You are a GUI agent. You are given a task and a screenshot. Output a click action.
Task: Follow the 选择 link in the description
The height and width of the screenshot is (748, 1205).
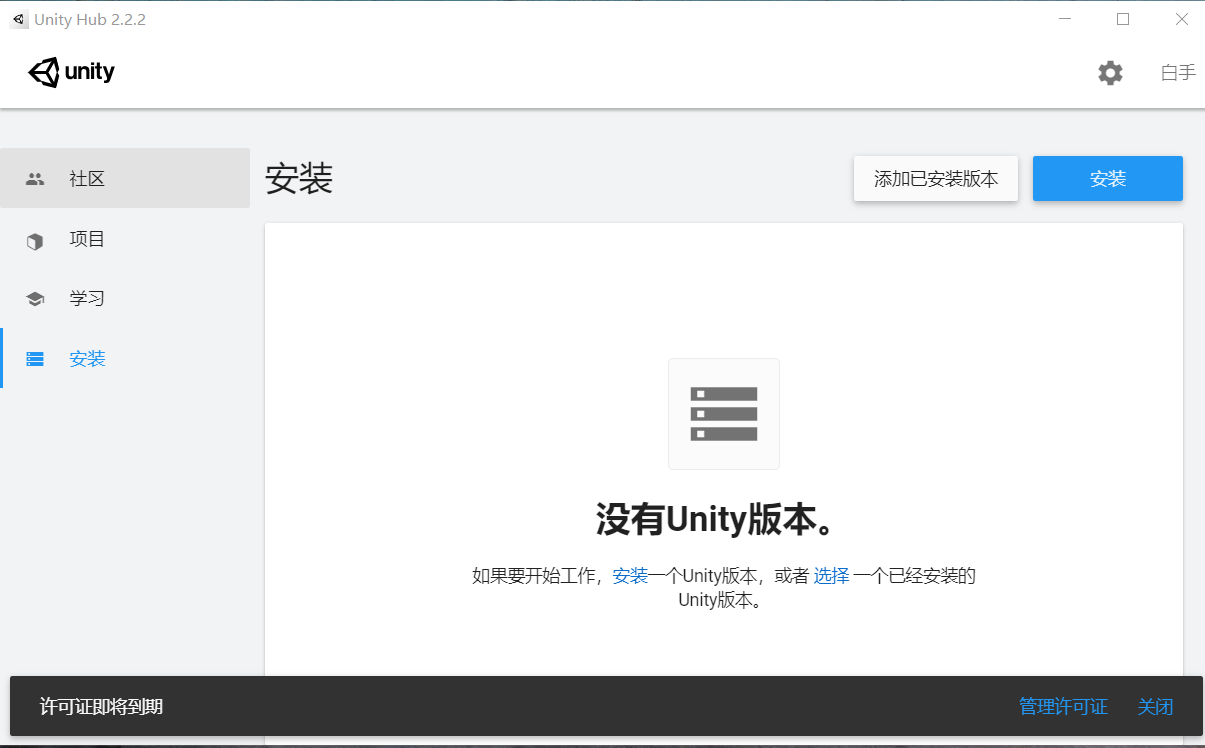831,576
